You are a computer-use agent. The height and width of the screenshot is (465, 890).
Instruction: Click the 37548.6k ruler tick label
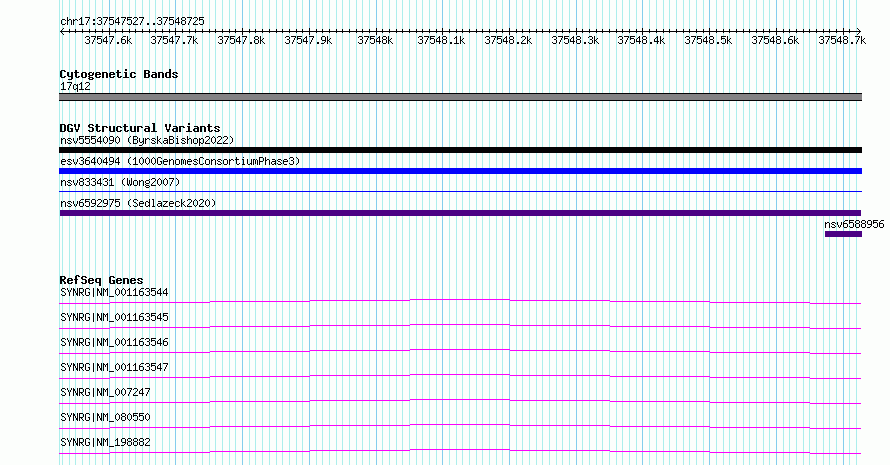point(775,40)
